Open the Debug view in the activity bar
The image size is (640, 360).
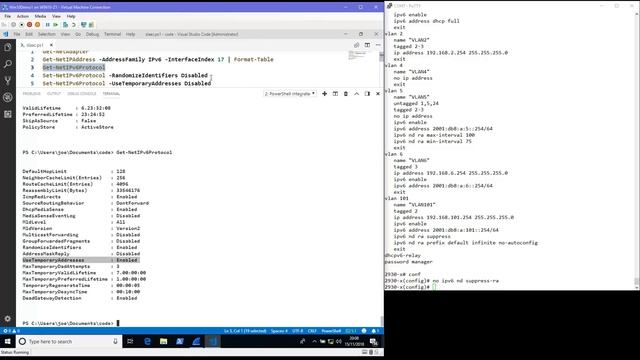[8, 98]
